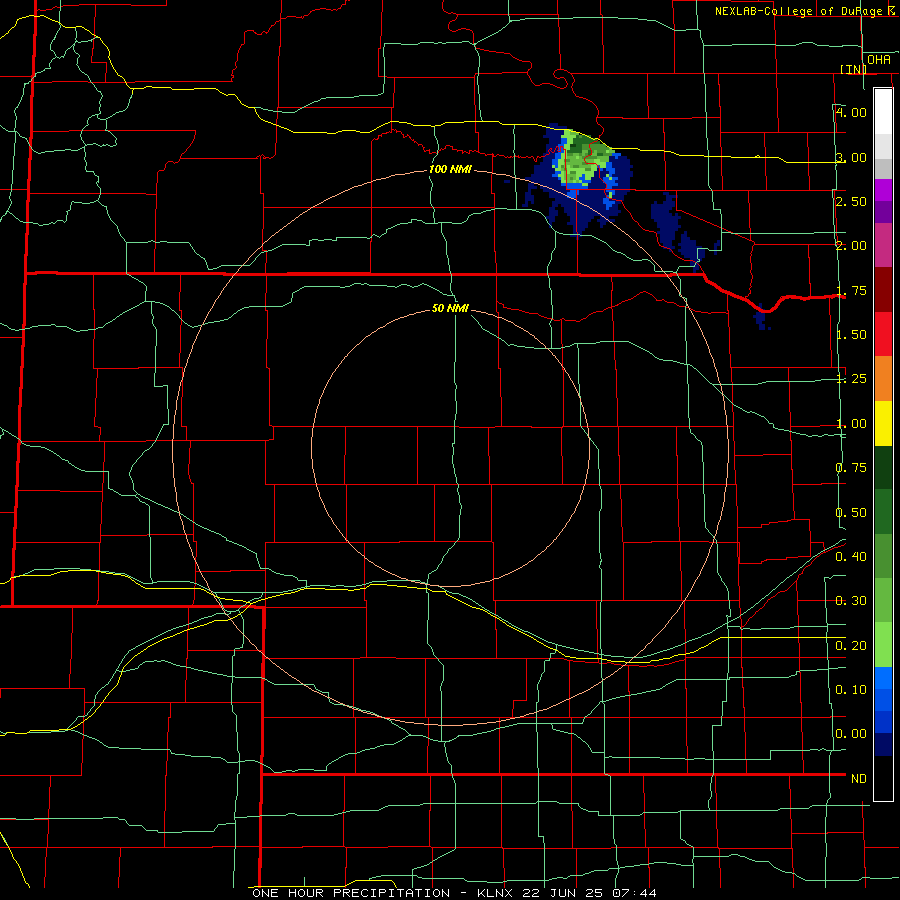The height and width of the screenshot is (900, 900).
Task: Click the 0.75 scale value
Action: [x=851, y=468]
